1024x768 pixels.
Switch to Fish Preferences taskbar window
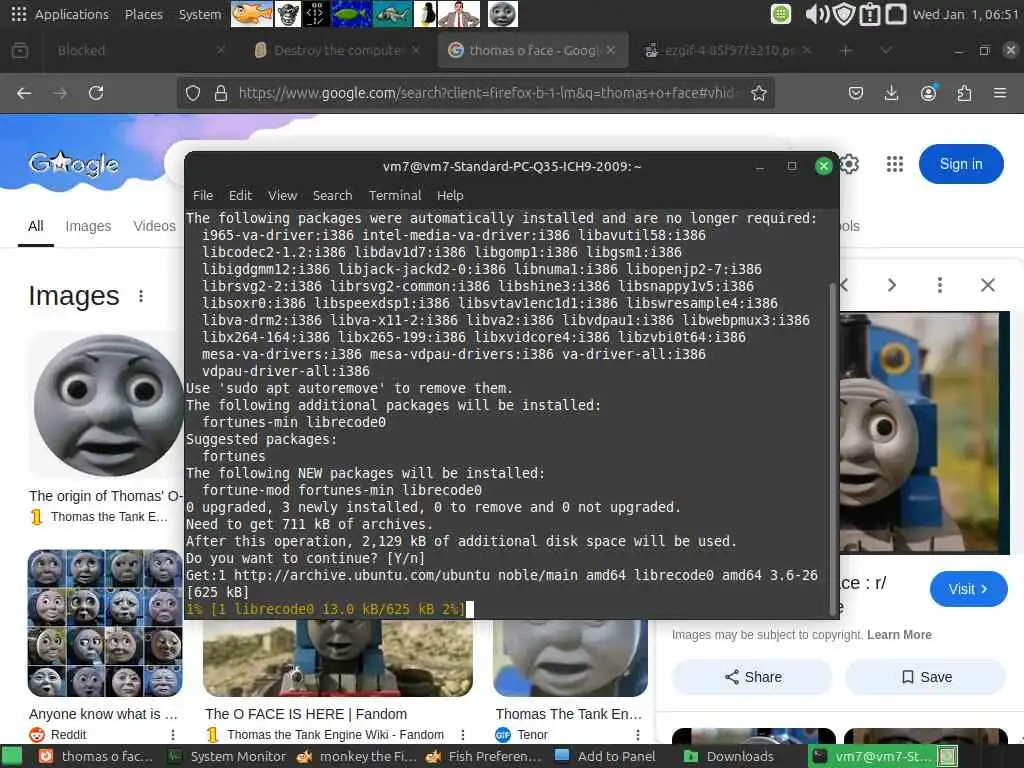point(484,756)
